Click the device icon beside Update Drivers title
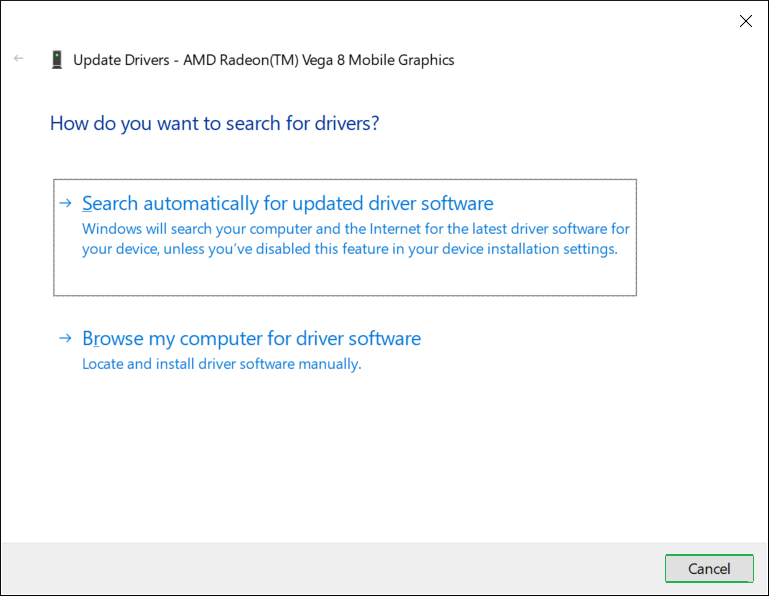 coord(57,60)
